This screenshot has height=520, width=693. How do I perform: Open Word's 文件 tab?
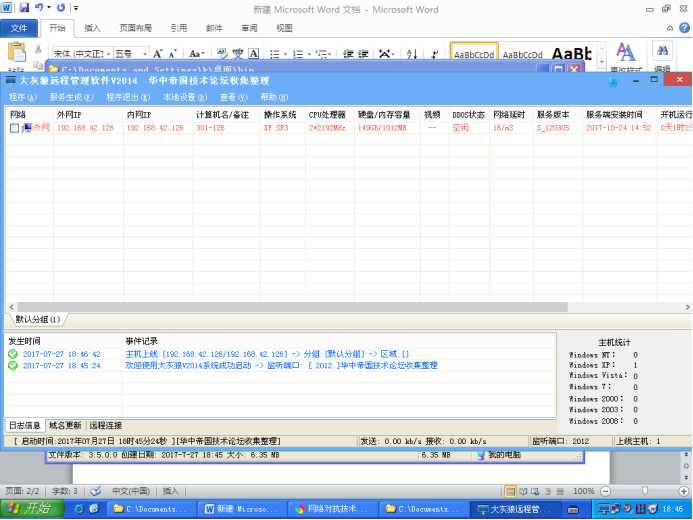coord(19,28)
